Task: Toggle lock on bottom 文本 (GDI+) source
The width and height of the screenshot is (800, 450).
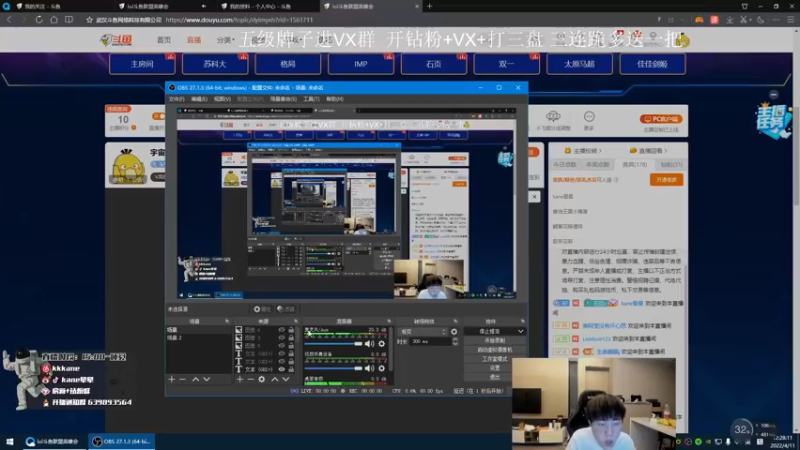Action: (x=291, y=369)
